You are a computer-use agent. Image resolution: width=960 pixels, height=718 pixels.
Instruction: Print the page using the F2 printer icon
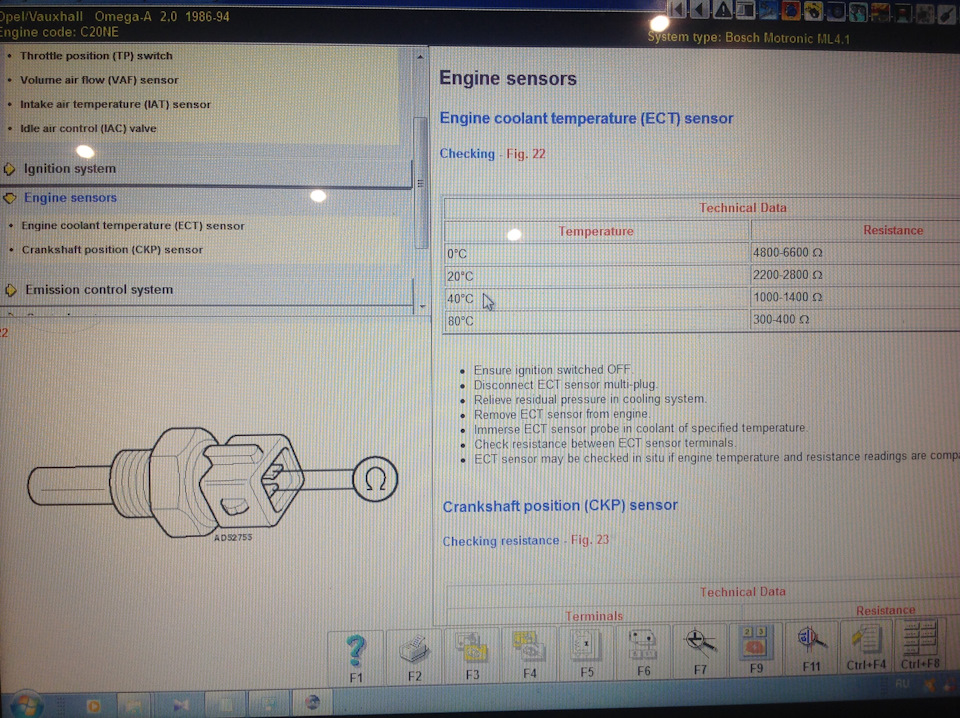[414, 656]
